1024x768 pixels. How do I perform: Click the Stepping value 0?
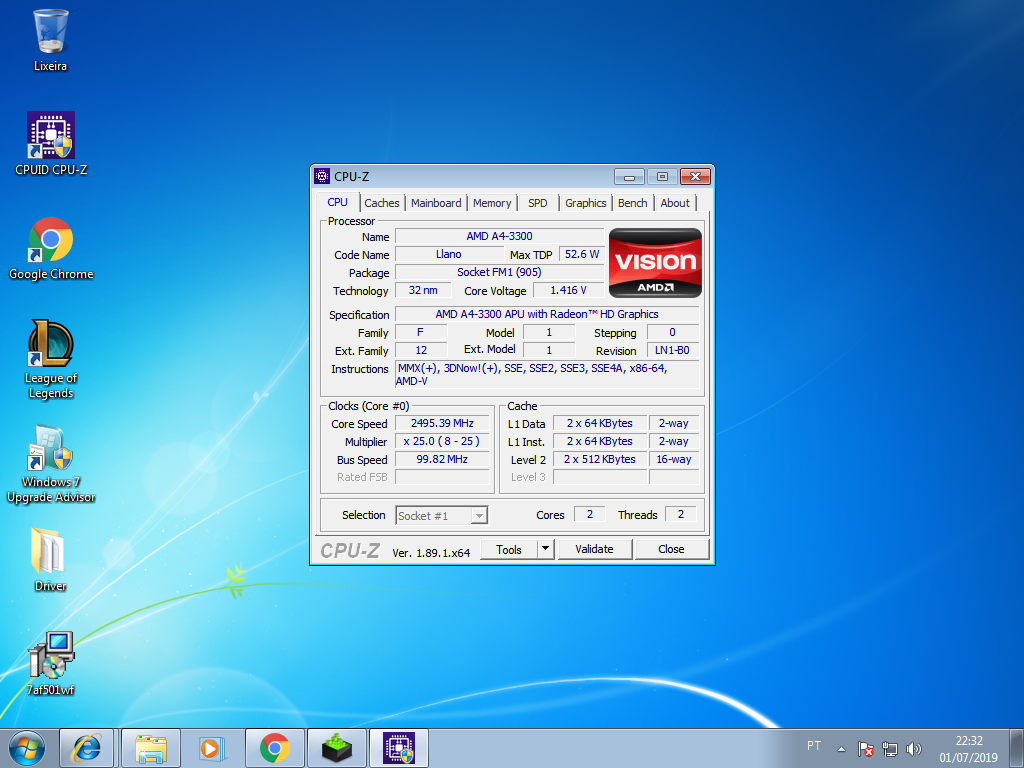point(673,332)
